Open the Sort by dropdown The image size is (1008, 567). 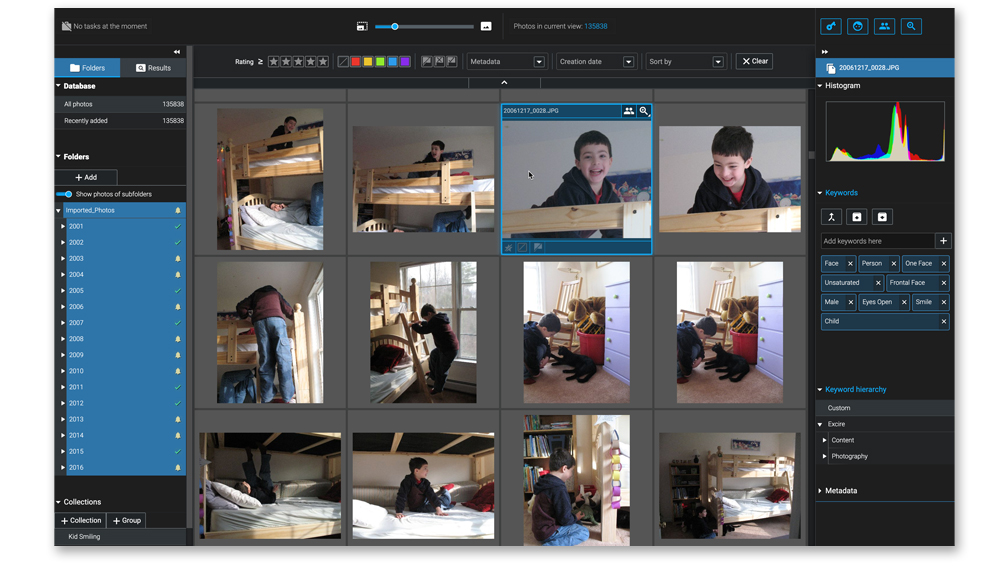(685, 62)
